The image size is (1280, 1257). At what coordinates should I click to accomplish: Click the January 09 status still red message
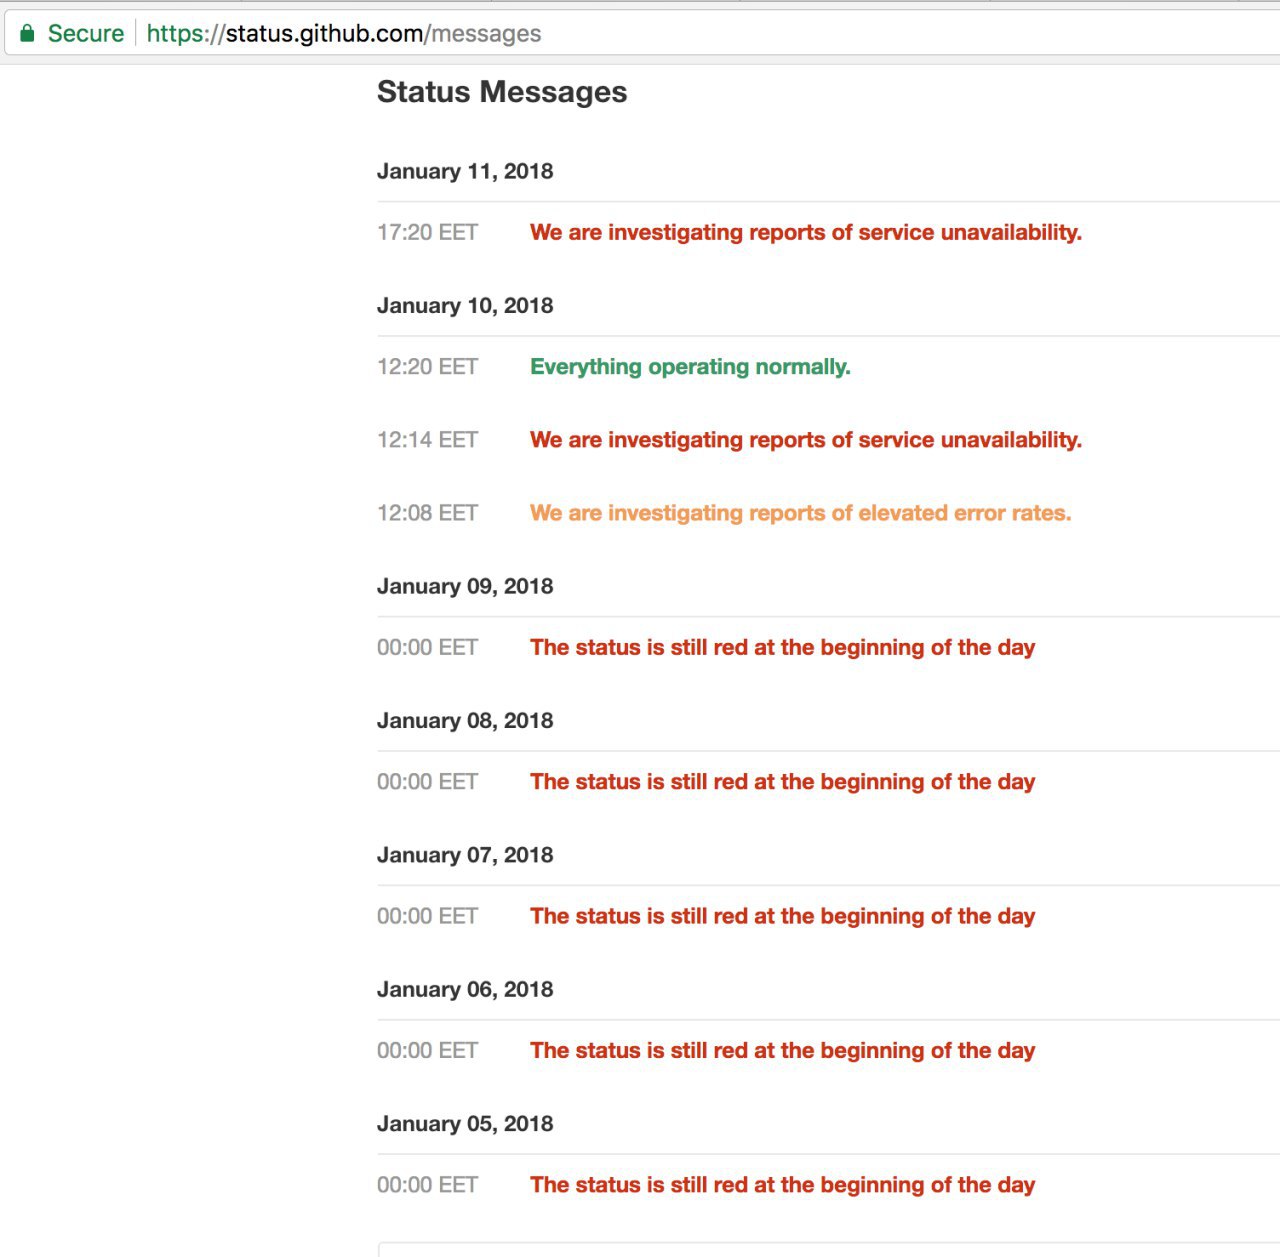tap(782, 647)
